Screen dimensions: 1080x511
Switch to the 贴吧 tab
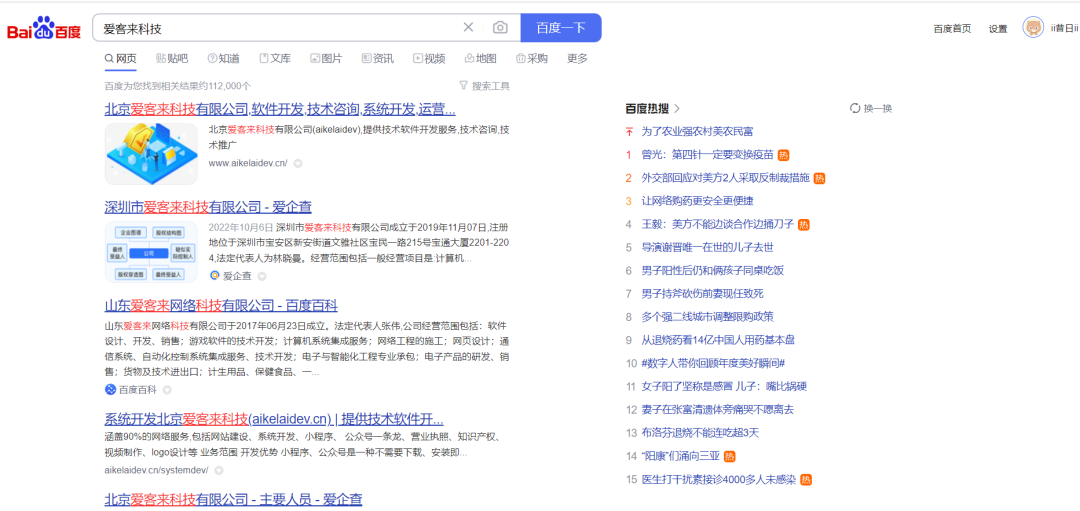(x=172, y=59)
